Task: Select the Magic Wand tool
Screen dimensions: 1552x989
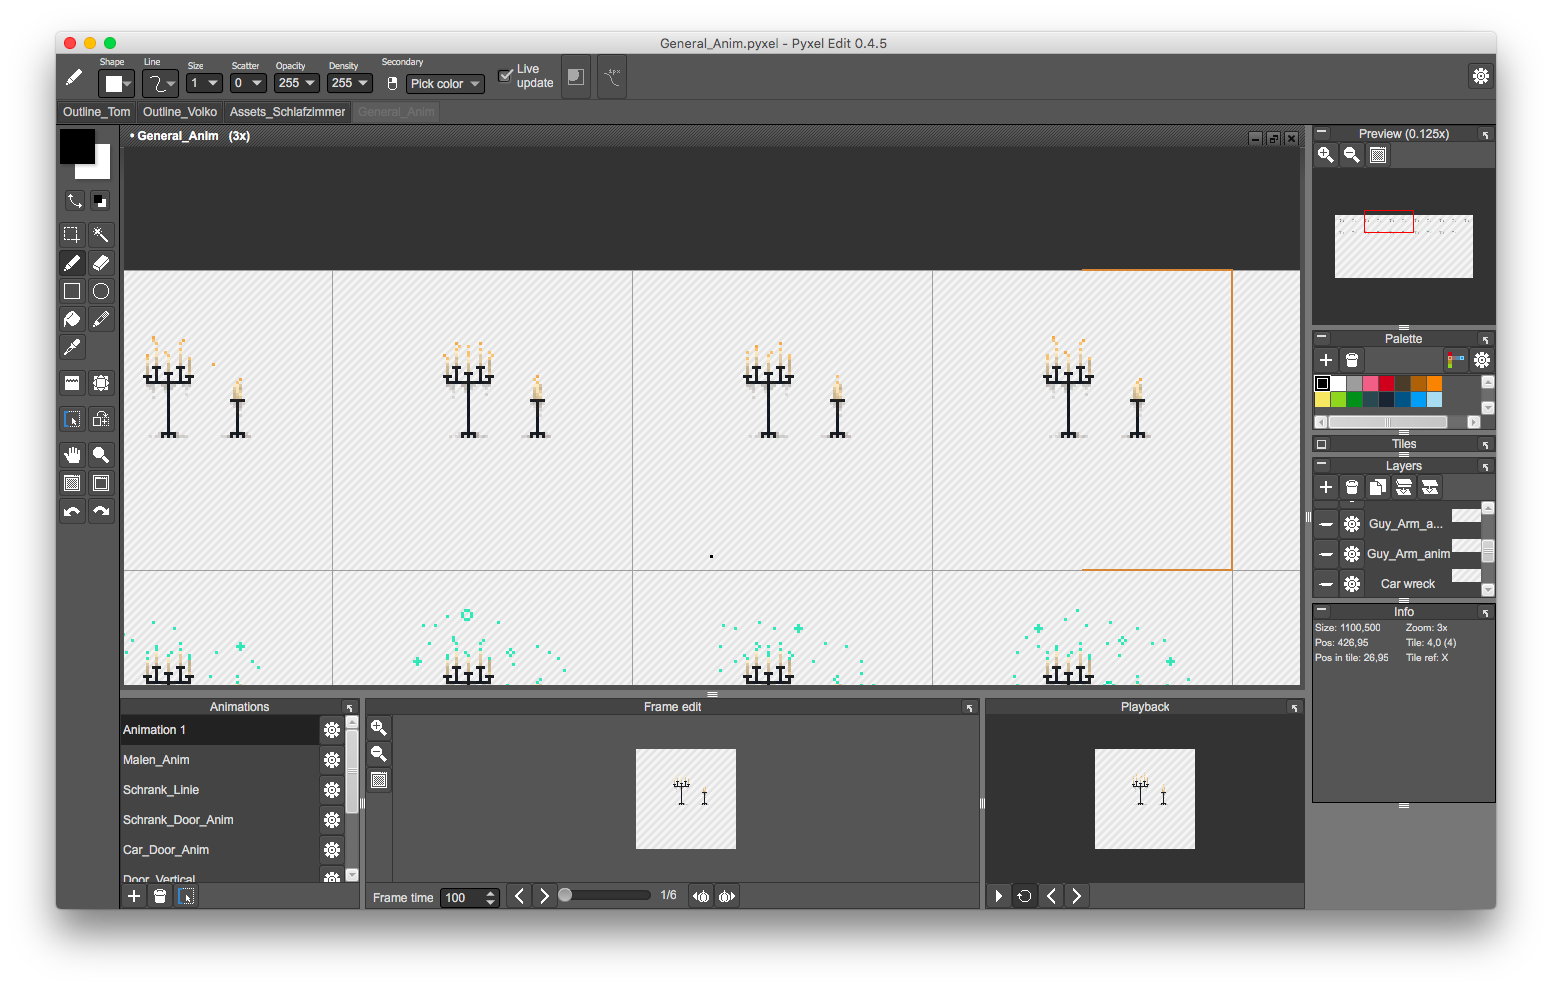Action: click(x=101, y=235)
